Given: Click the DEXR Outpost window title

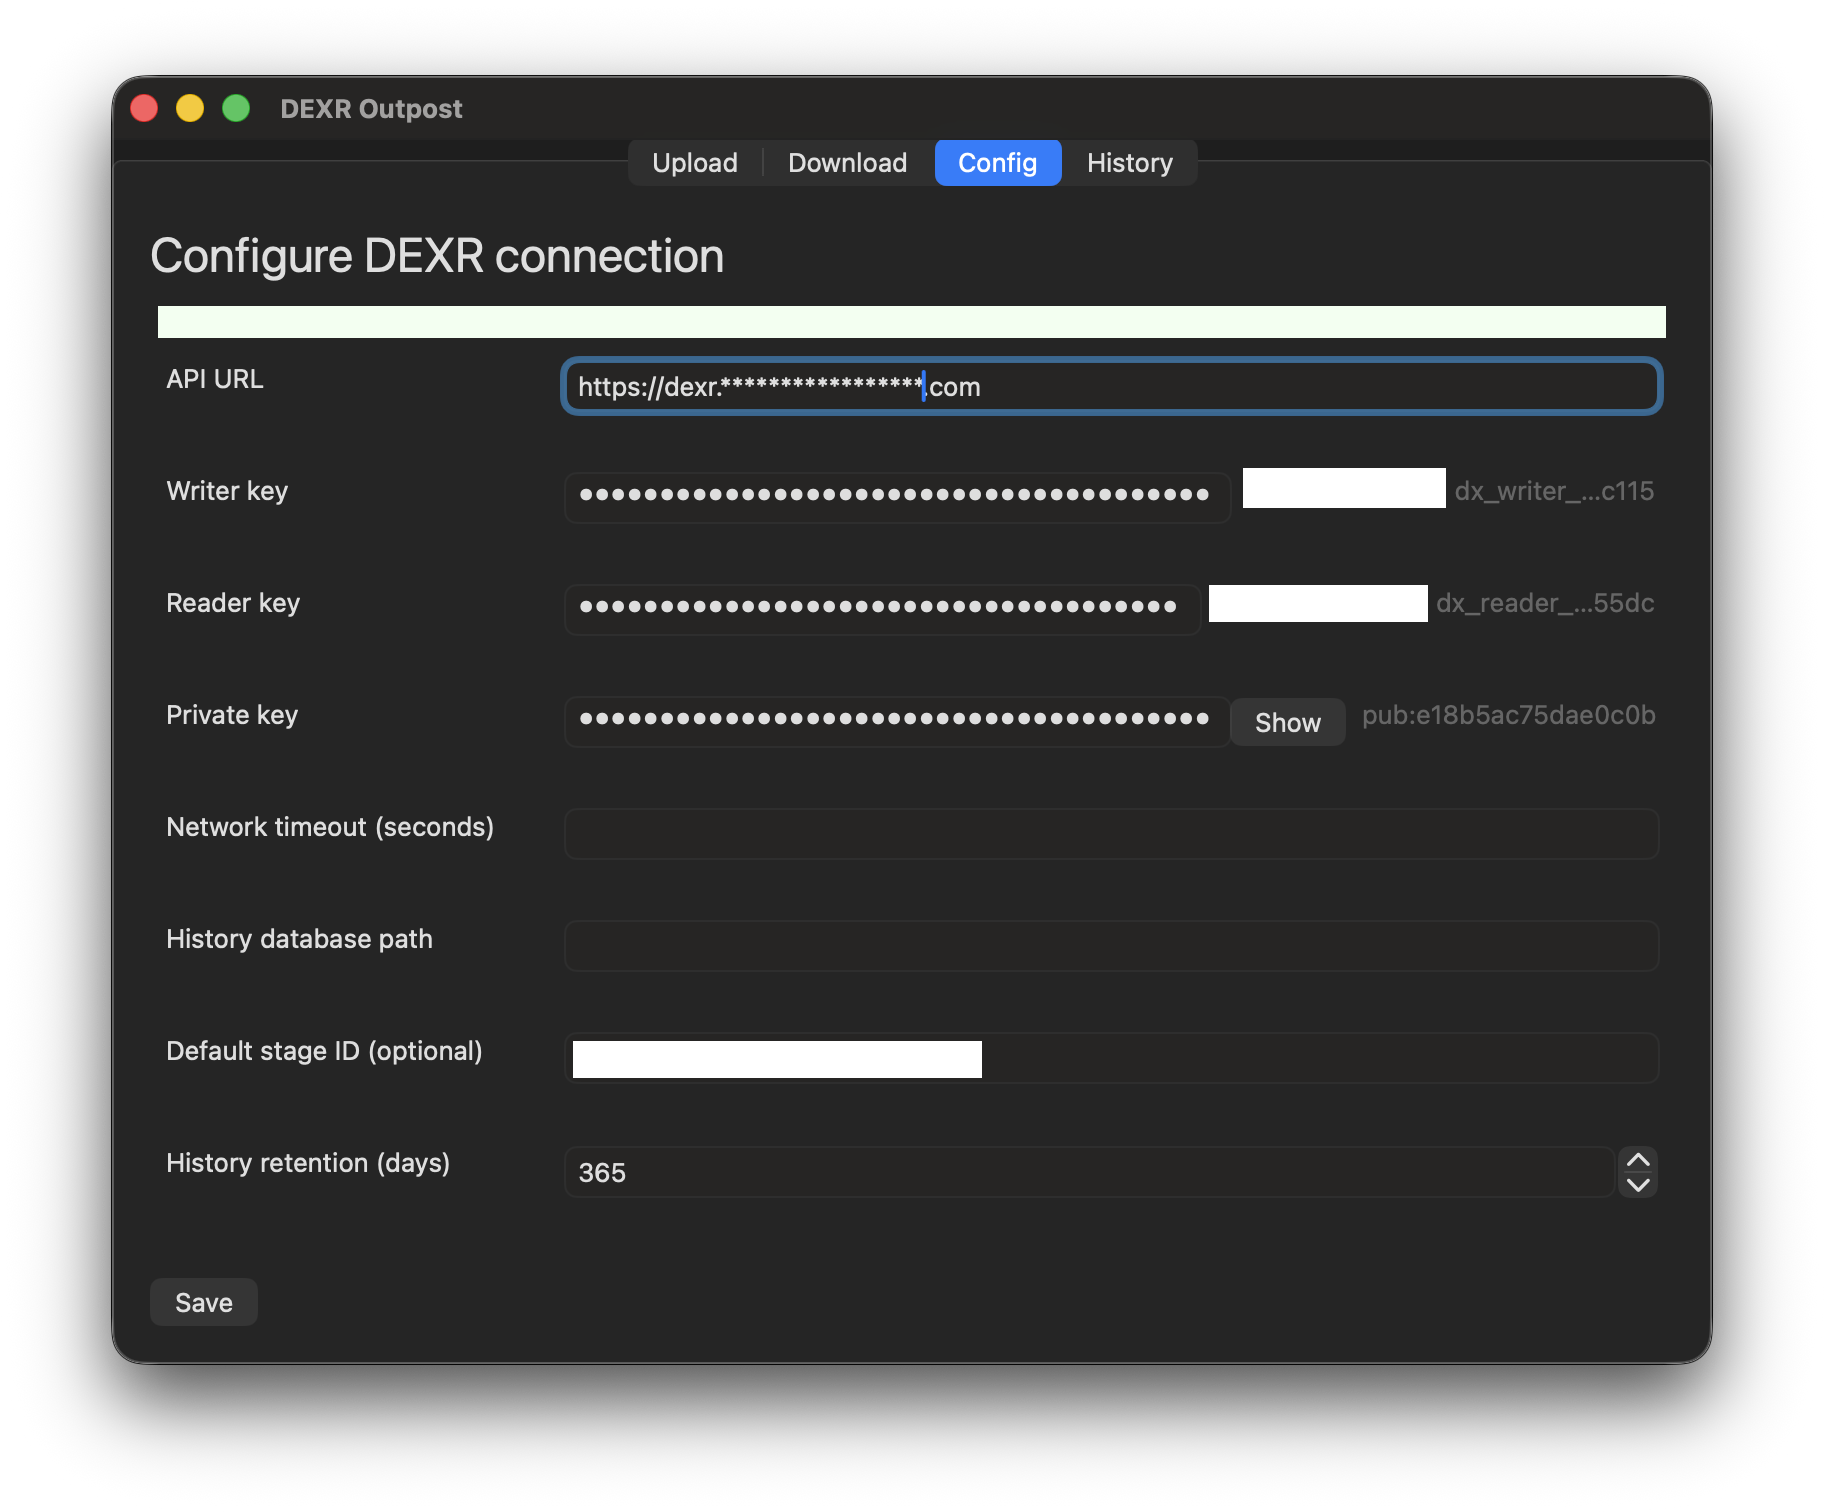Looking at the screenshot, I should pos(371,109).
